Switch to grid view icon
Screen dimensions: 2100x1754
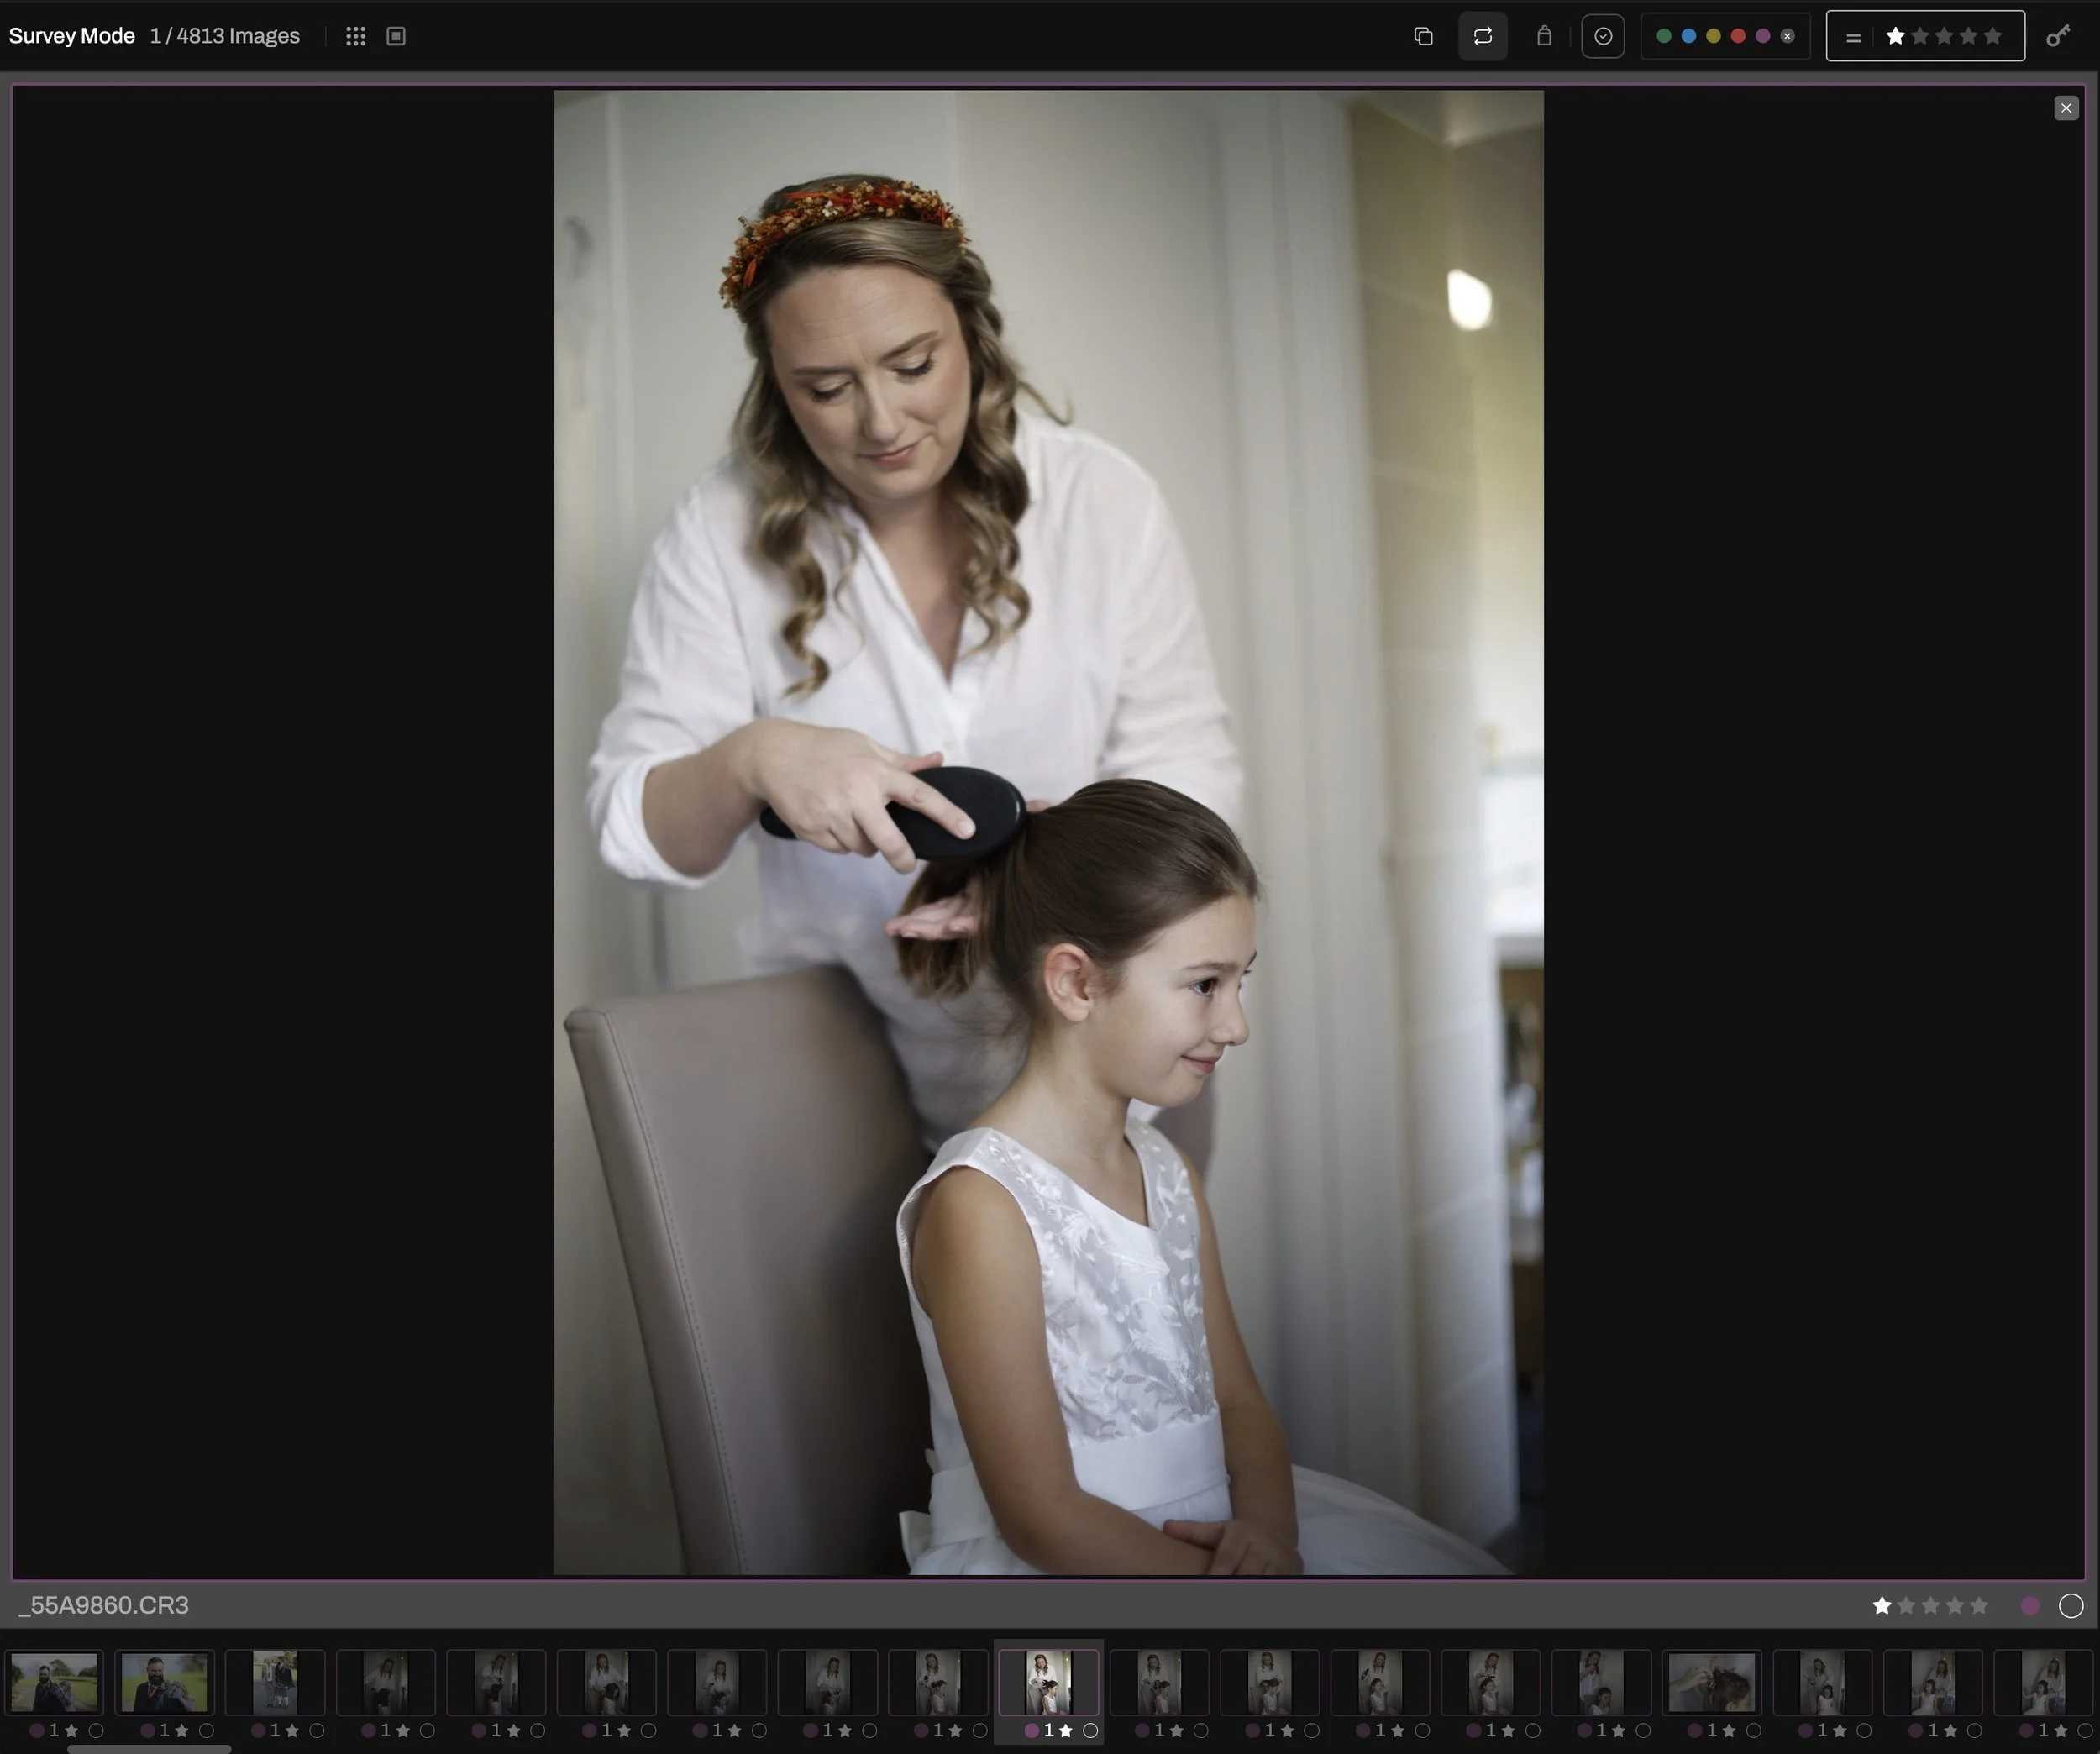pyautogui.click(x=355, y=36)
